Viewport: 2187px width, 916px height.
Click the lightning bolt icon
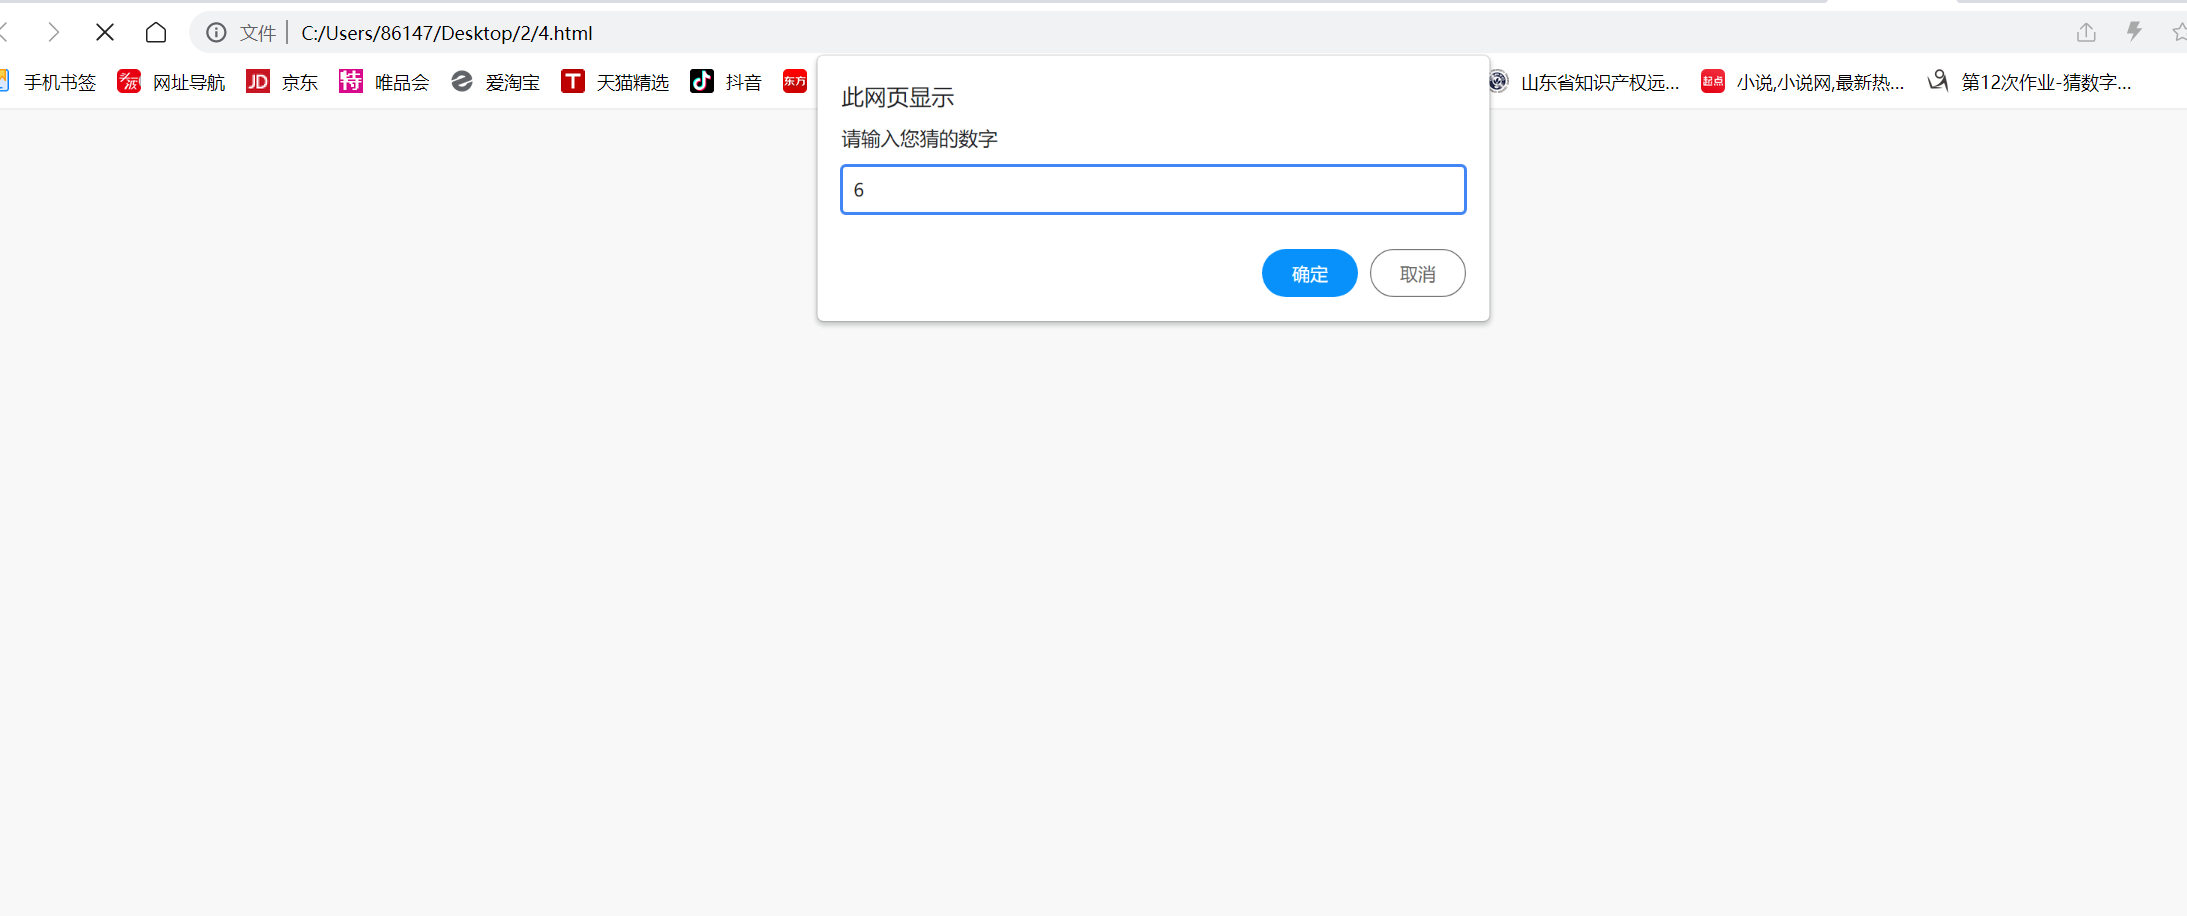point(2134,32)
